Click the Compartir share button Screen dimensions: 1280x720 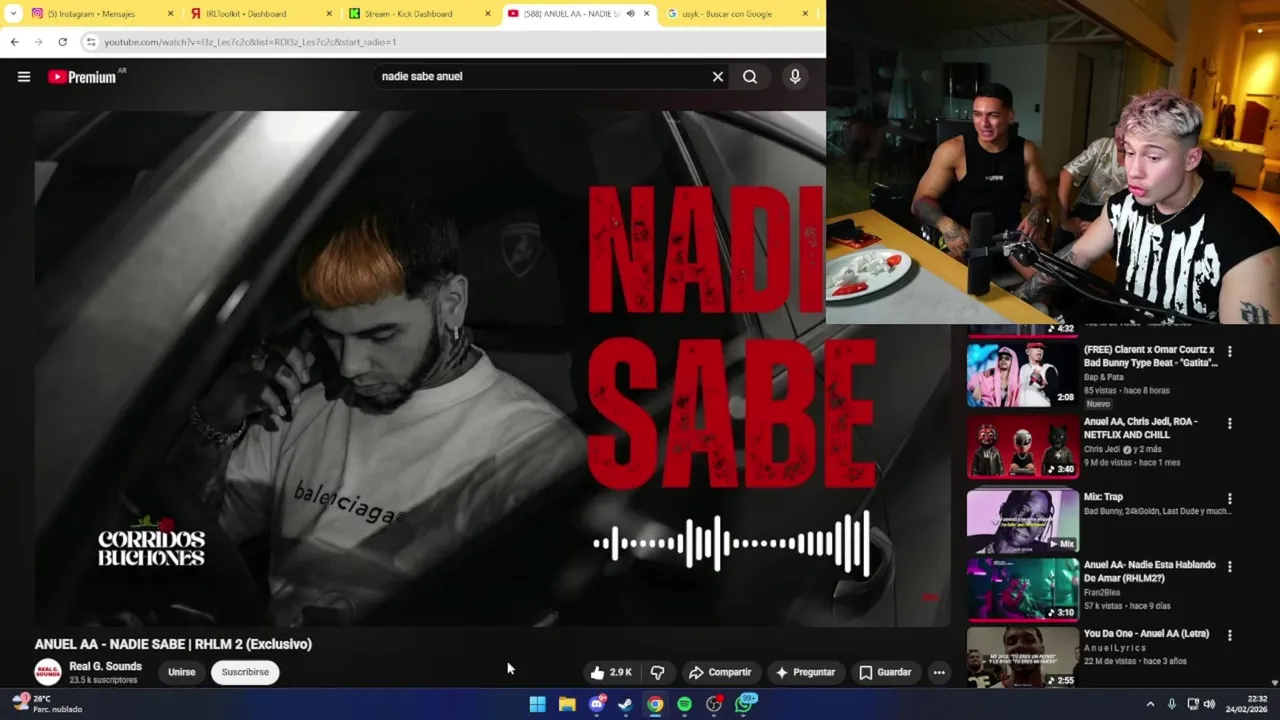[720, 673]
